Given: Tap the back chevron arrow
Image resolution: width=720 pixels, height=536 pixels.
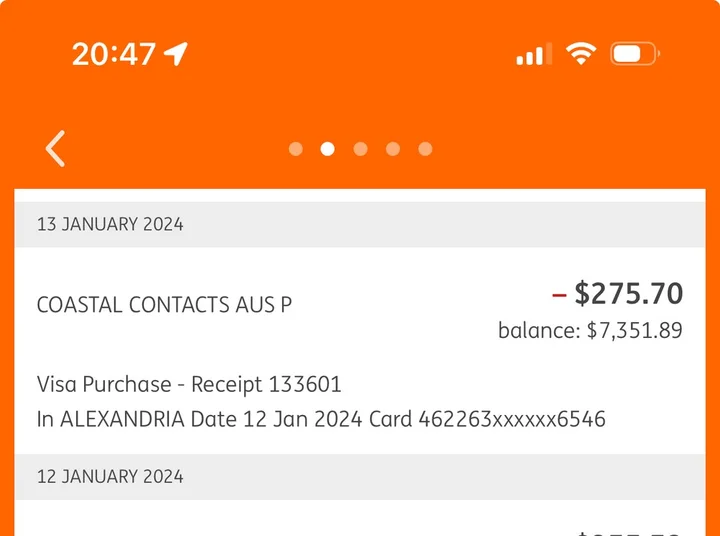Looking at the screenshot, I should point(55,148).
